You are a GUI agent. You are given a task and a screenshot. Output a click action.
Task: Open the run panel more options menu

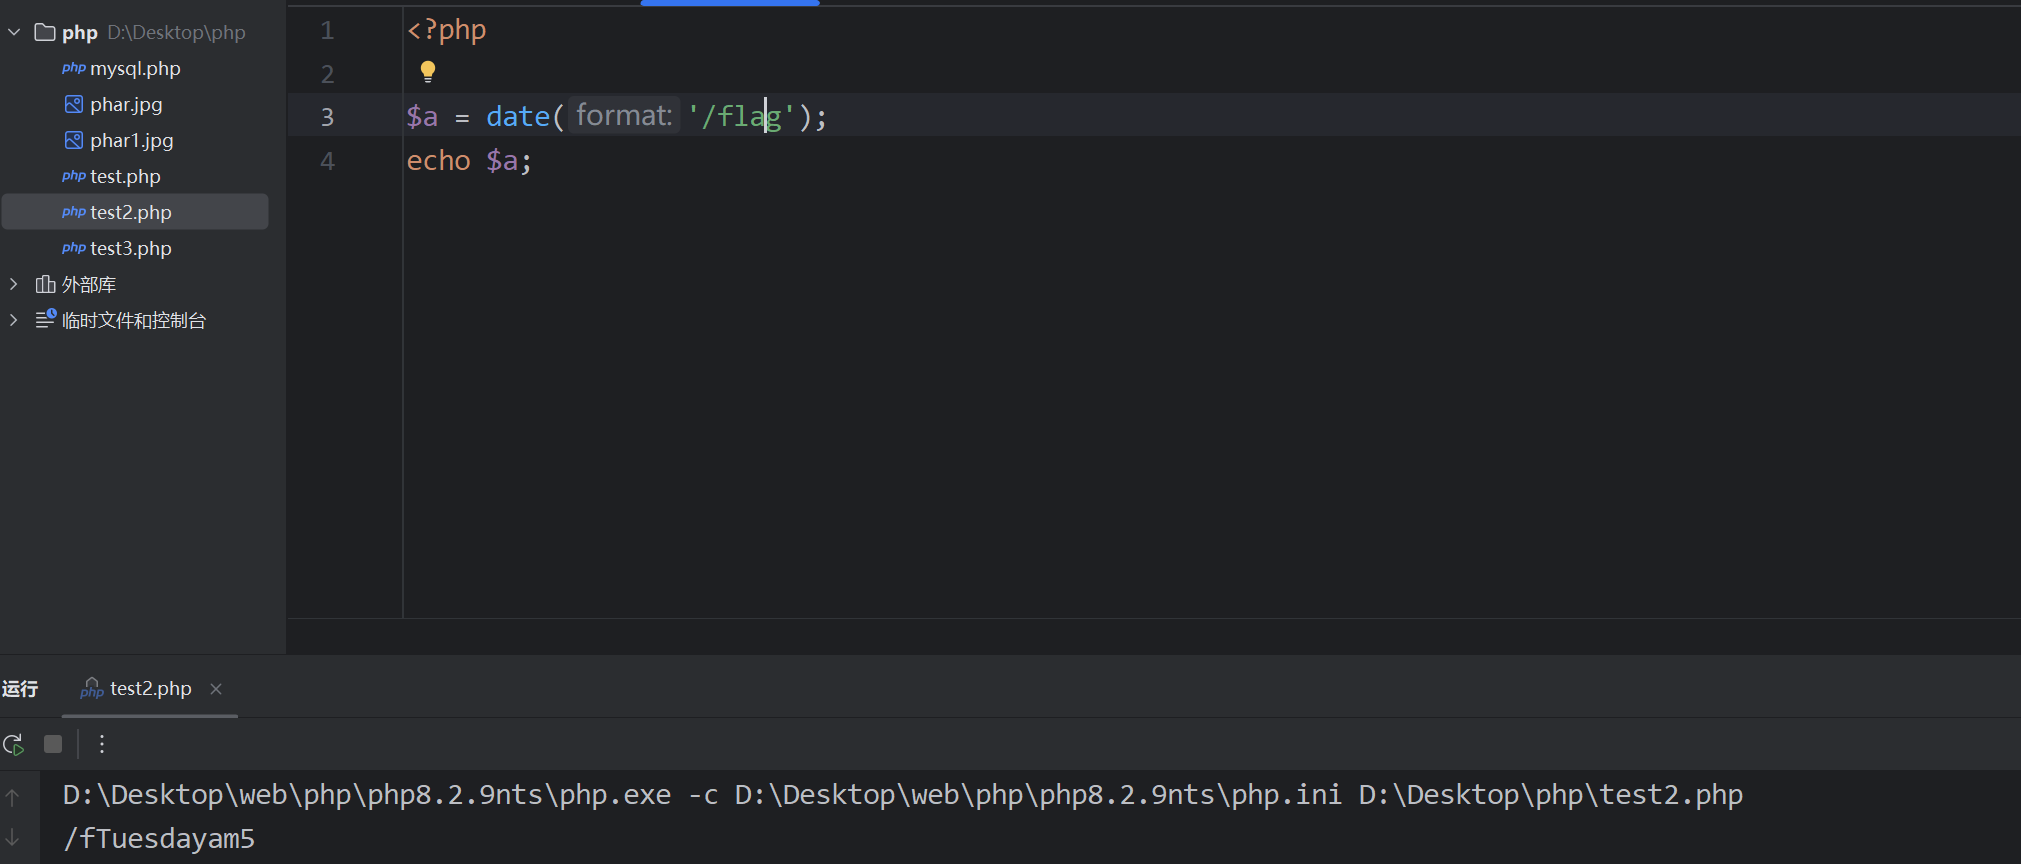tap(102, 744)
